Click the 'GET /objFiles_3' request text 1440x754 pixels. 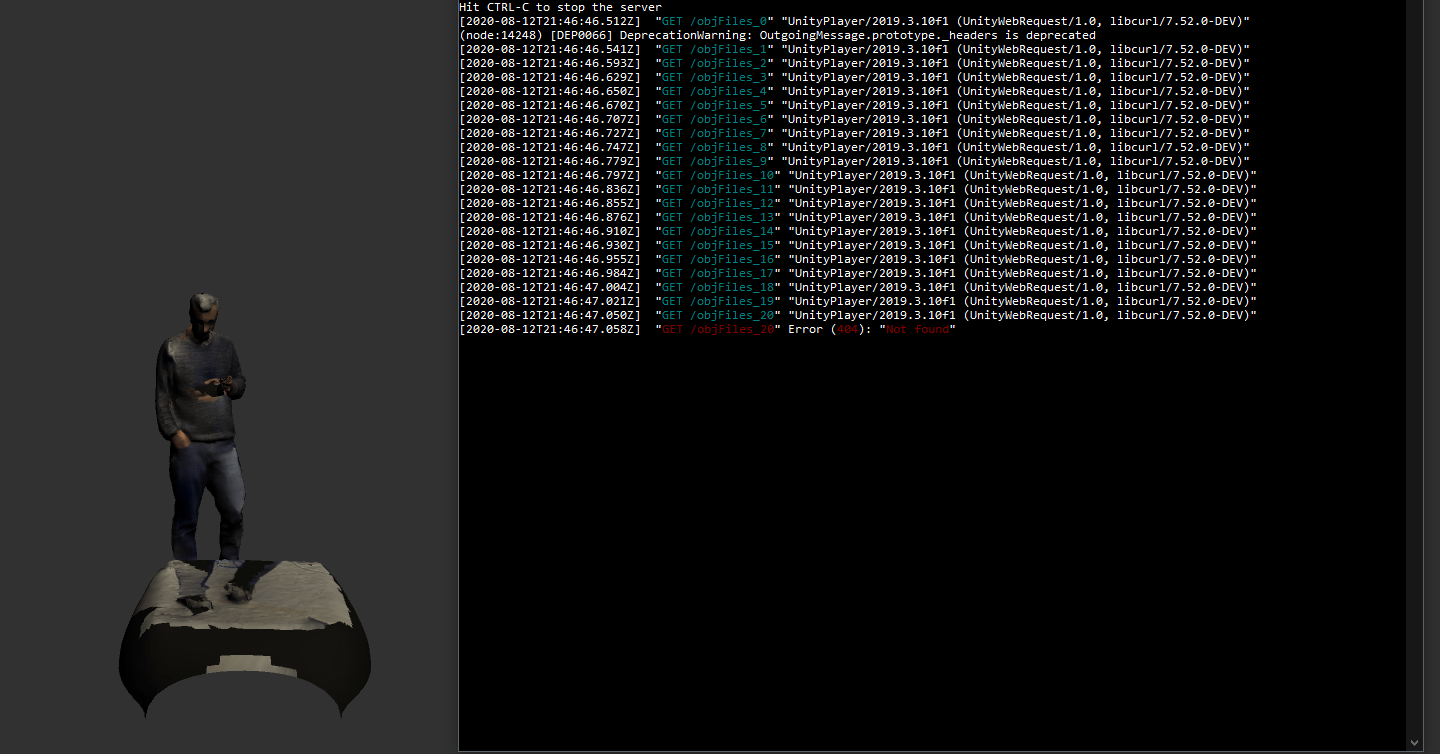tap(714, 77)
